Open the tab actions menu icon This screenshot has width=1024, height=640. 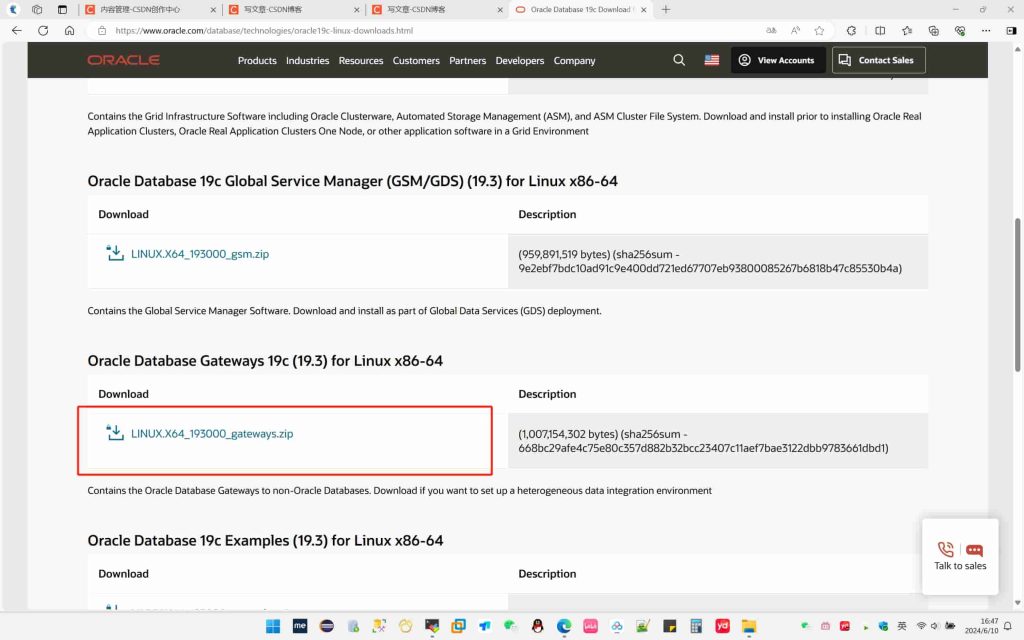62,10
